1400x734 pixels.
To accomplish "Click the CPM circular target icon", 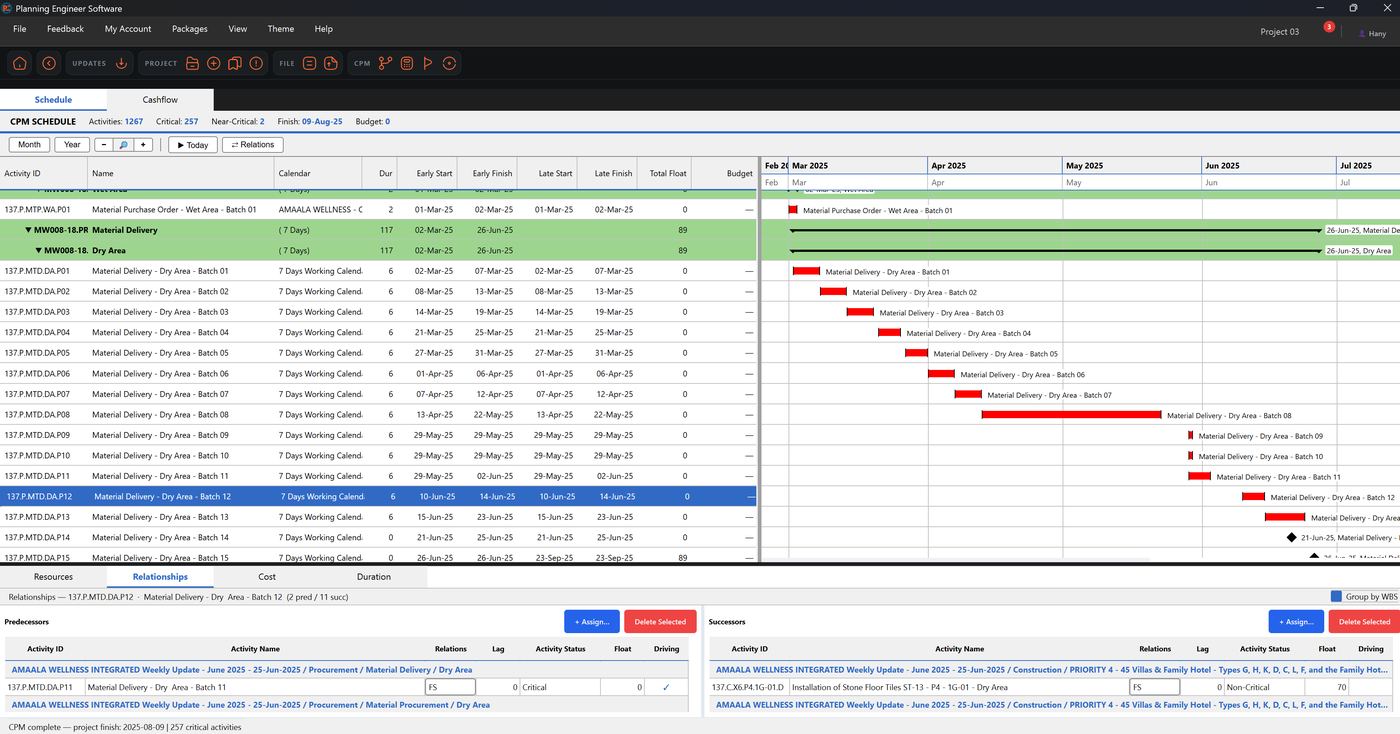I will [450, 63].
